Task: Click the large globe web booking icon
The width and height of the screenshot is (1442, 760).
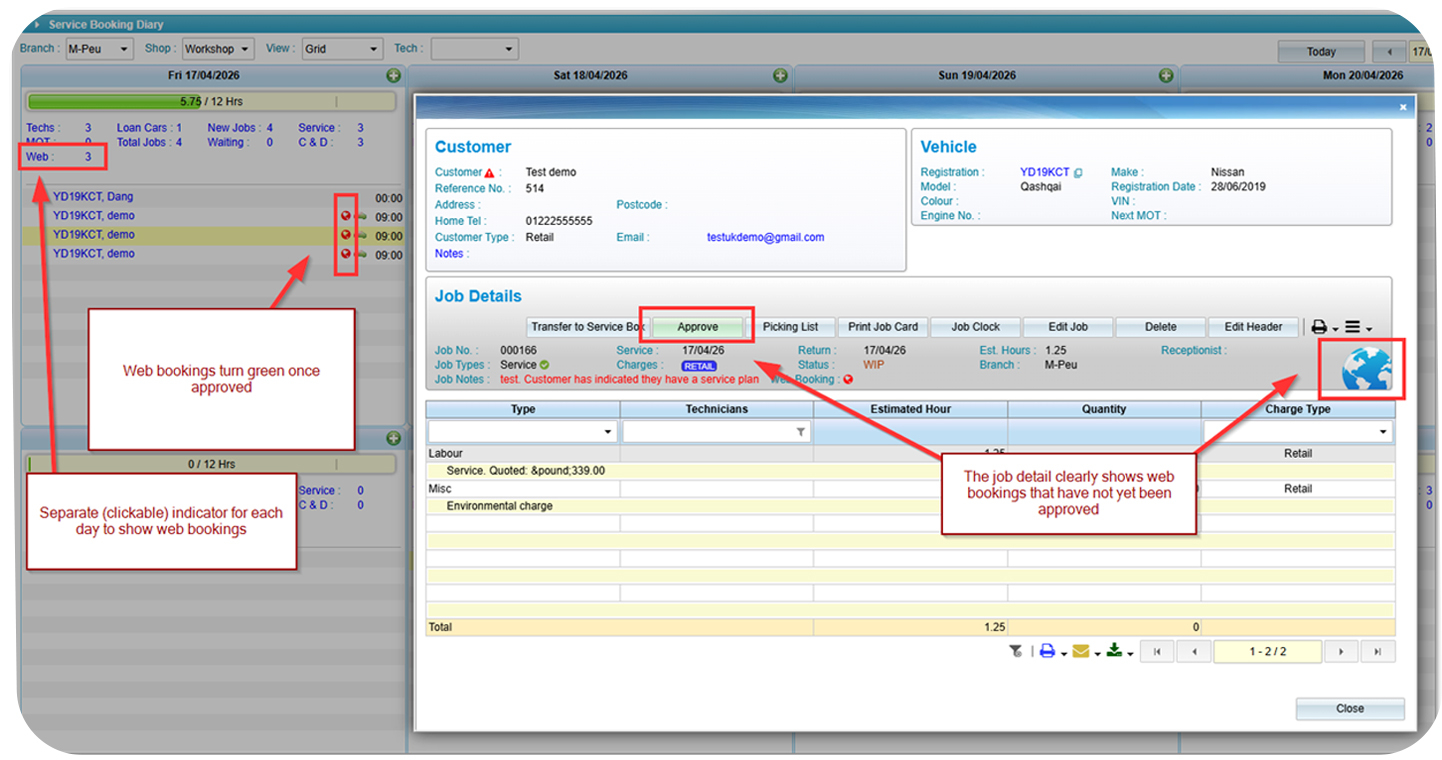Action: 1366,370
